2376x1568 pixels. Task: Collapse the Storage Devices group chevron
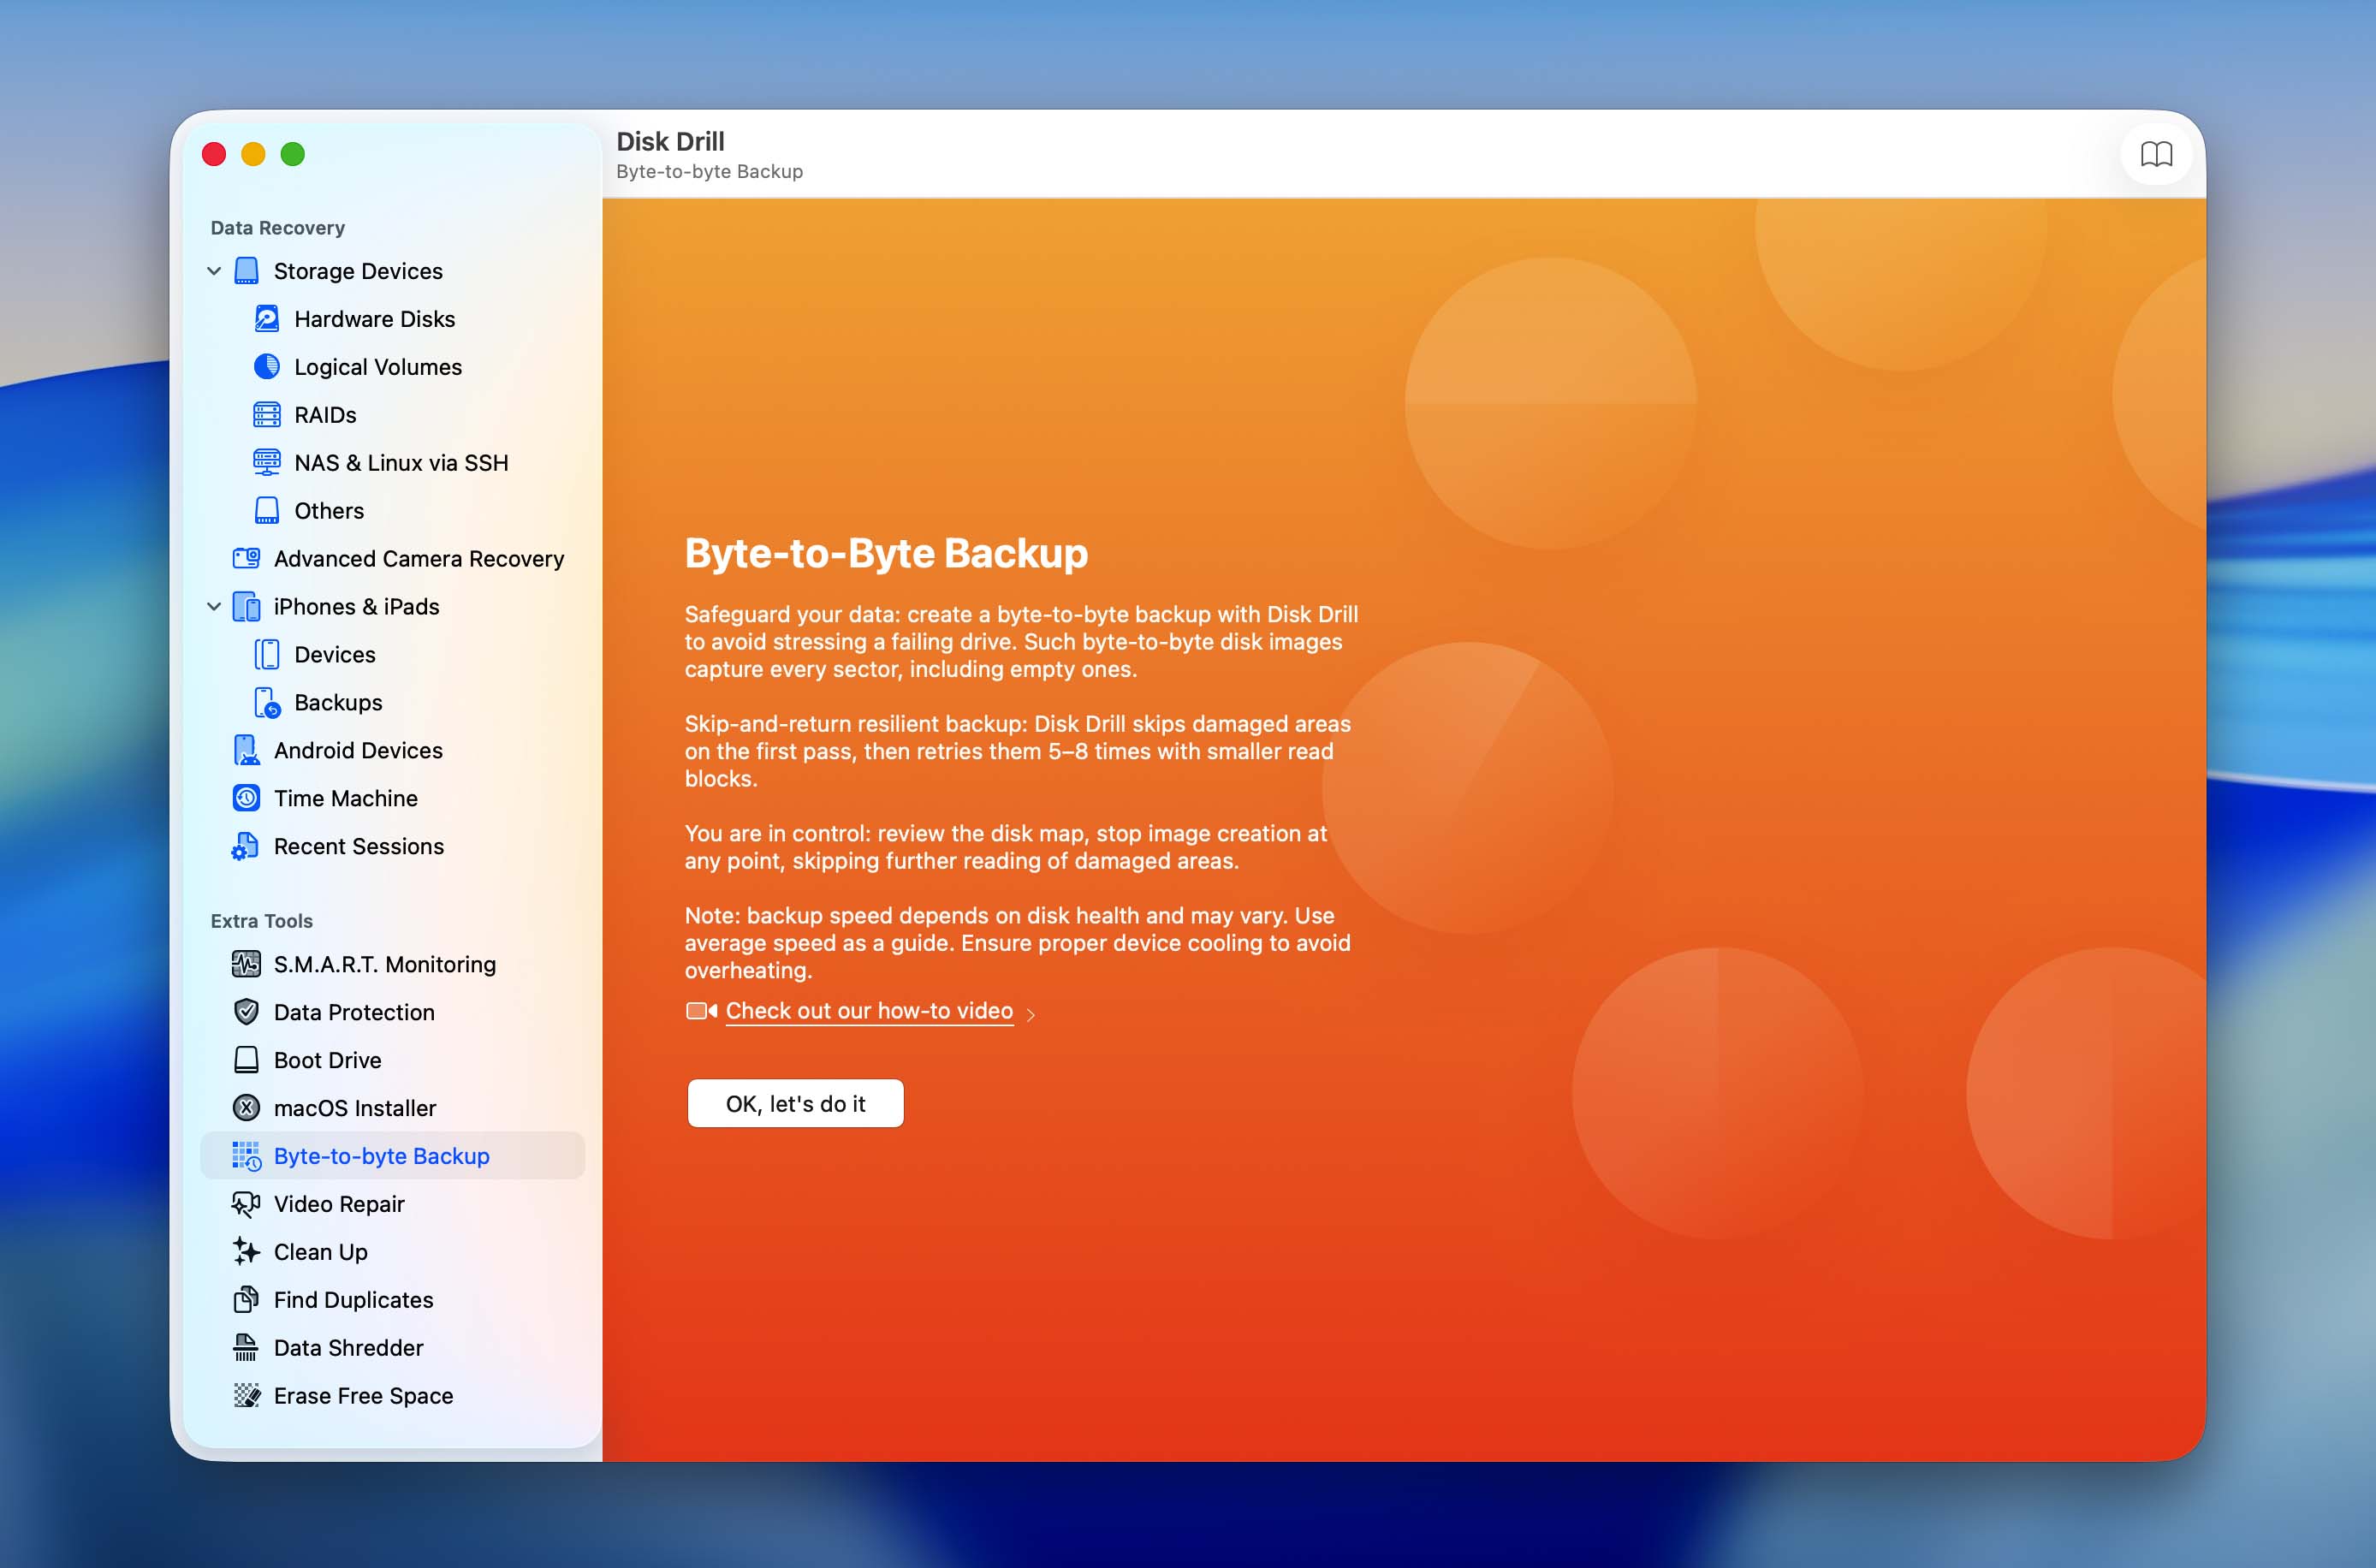click(214, 271)
